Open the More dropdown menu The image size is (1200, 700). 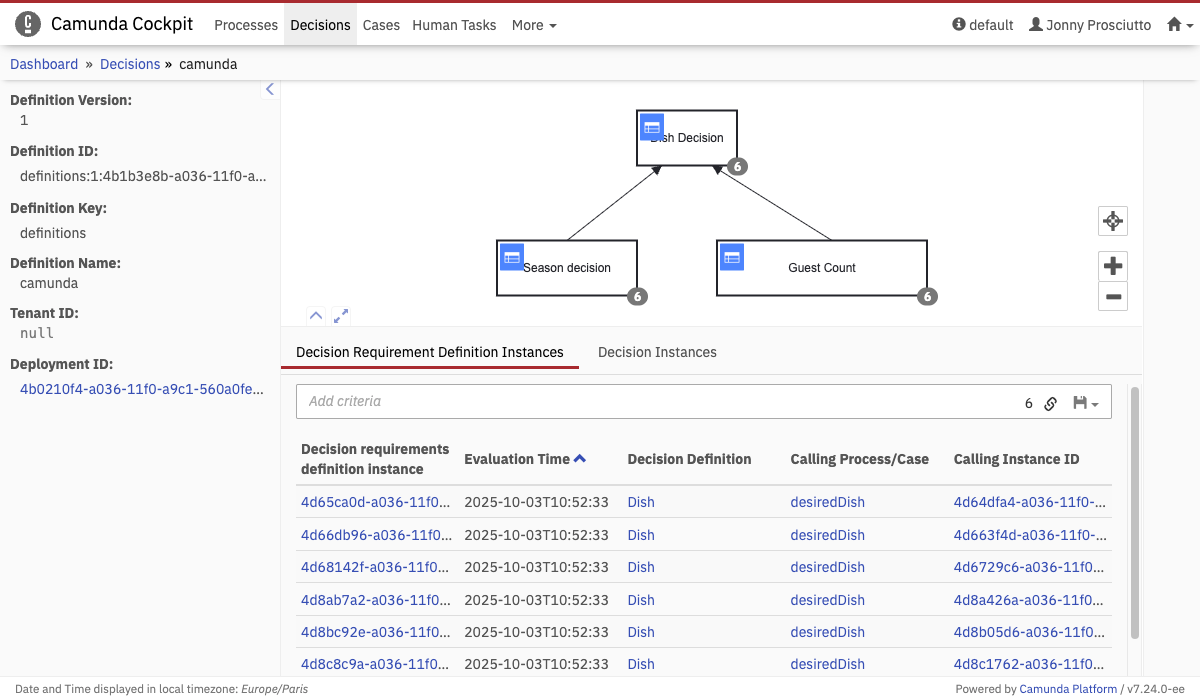click(x=534, y=25)
